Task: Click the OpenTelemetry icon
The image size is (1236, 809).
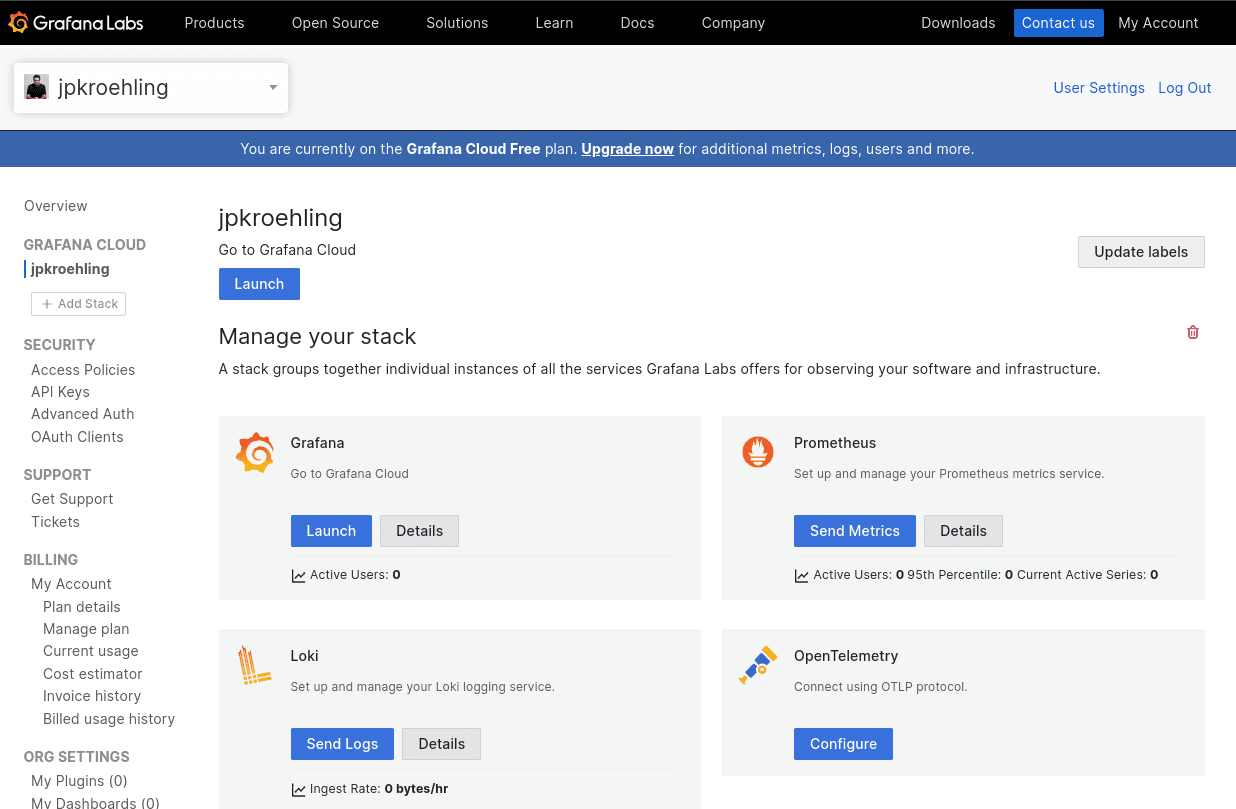Action: click(x=758, y=664)
